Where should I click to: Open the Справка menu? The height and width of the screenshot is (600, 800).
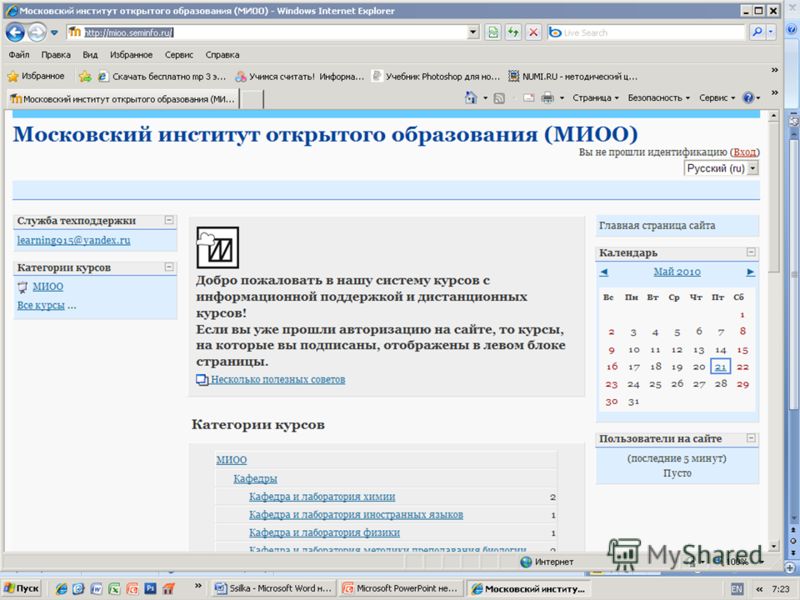[222, 55]
